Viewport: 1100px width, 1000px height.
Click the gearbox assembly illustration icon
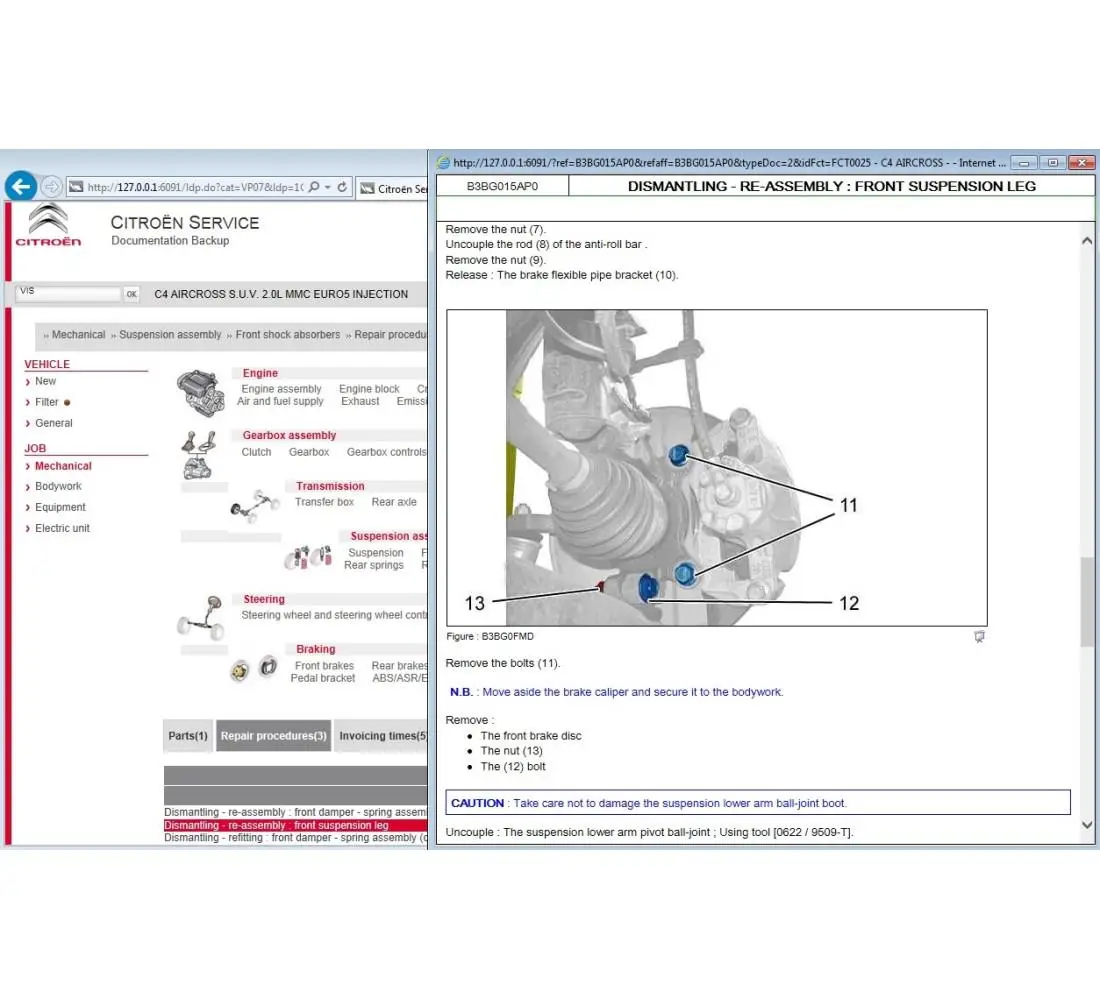click(199, 455)
